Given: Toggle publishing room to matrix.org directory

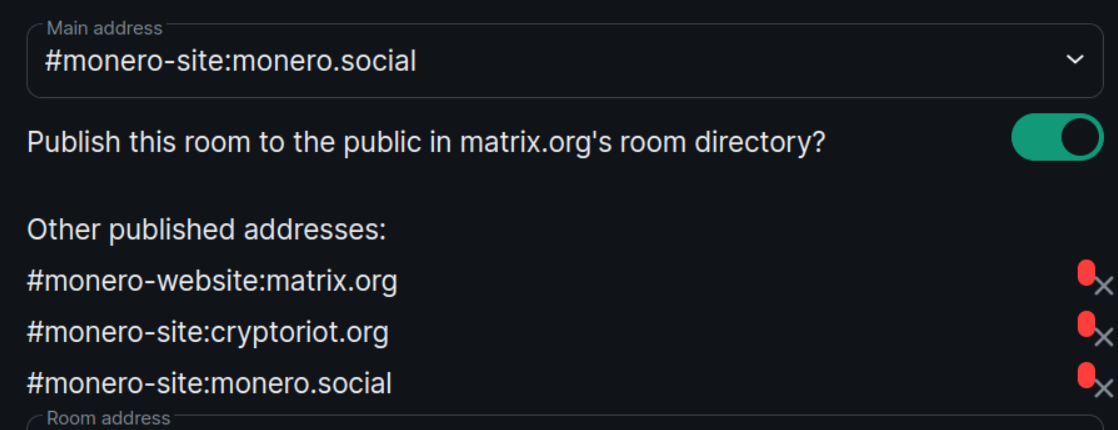Looking at the screenshot, I should point(1056,138).
